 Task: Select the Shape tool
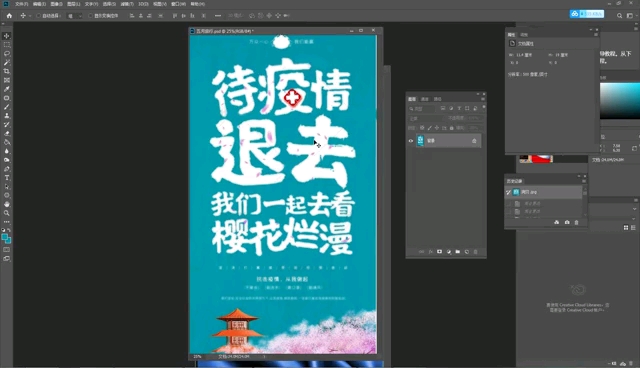coord(7,195)
